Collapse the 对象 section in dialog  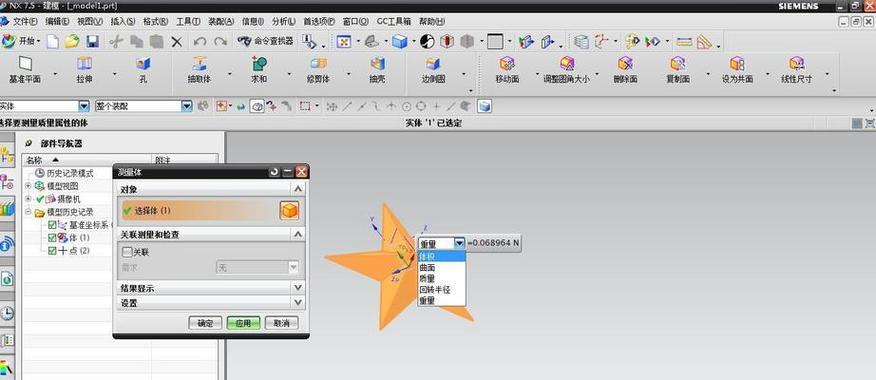point(298,189)
